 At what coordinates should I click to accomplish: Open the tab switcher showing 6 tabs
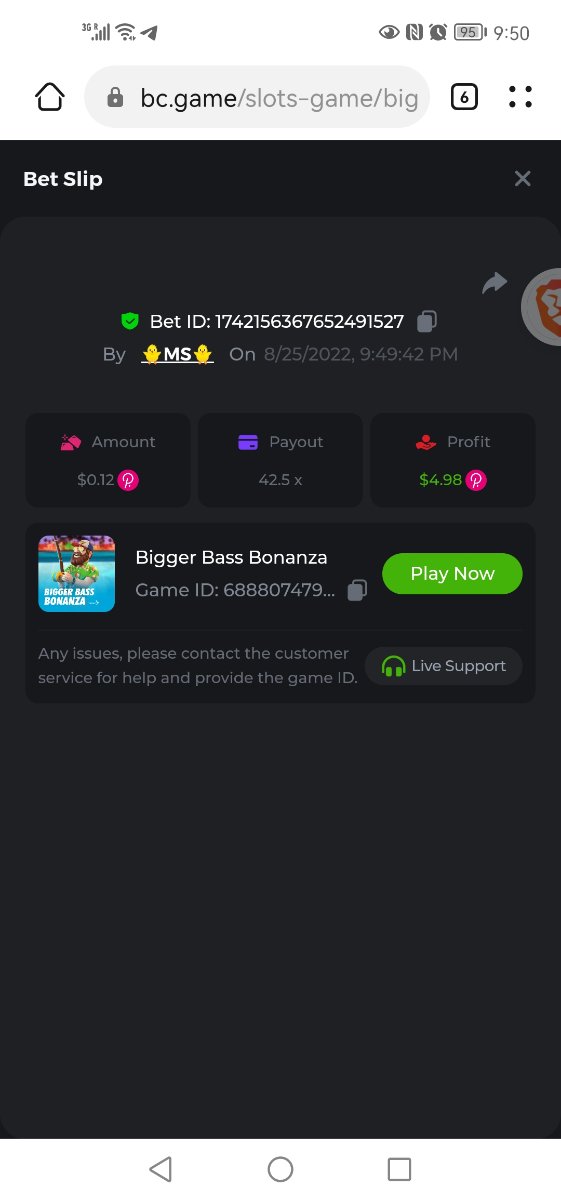click(464, 97)
